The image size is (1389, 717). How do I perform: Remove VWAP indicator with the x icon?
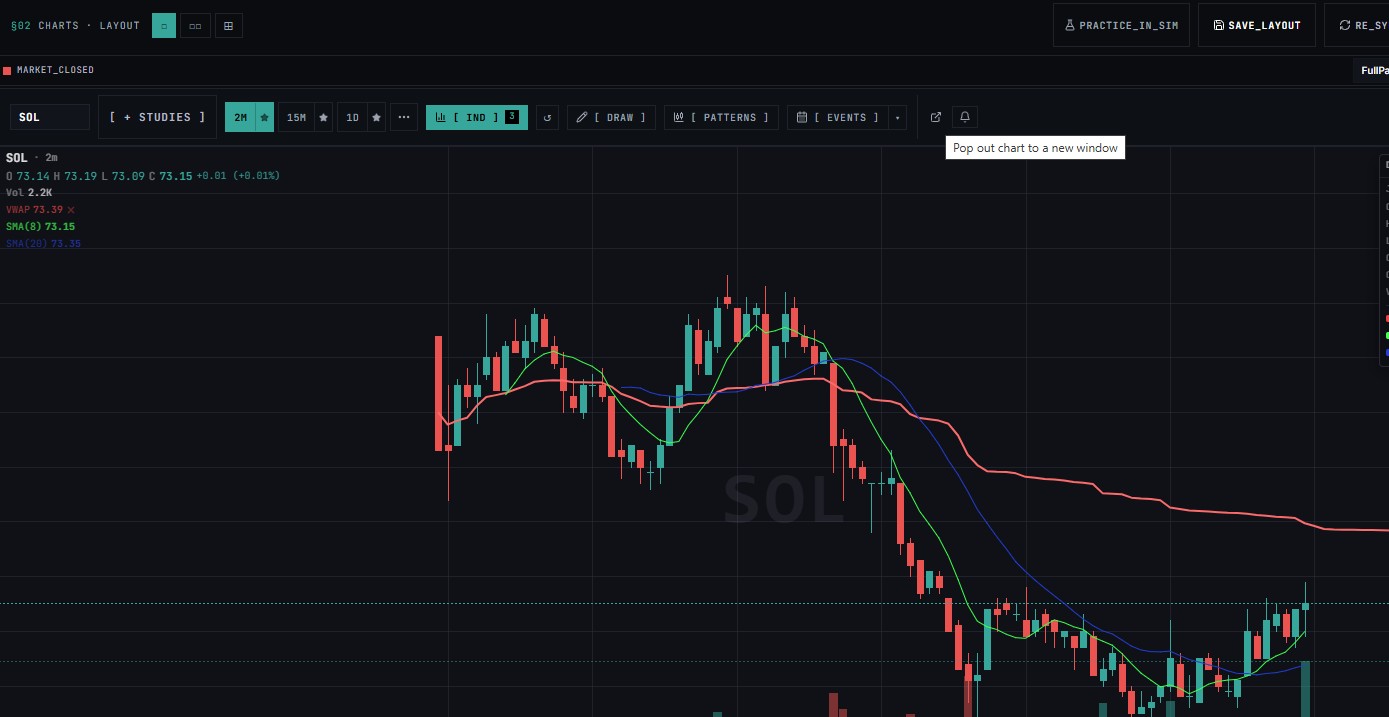click(71, 209)
